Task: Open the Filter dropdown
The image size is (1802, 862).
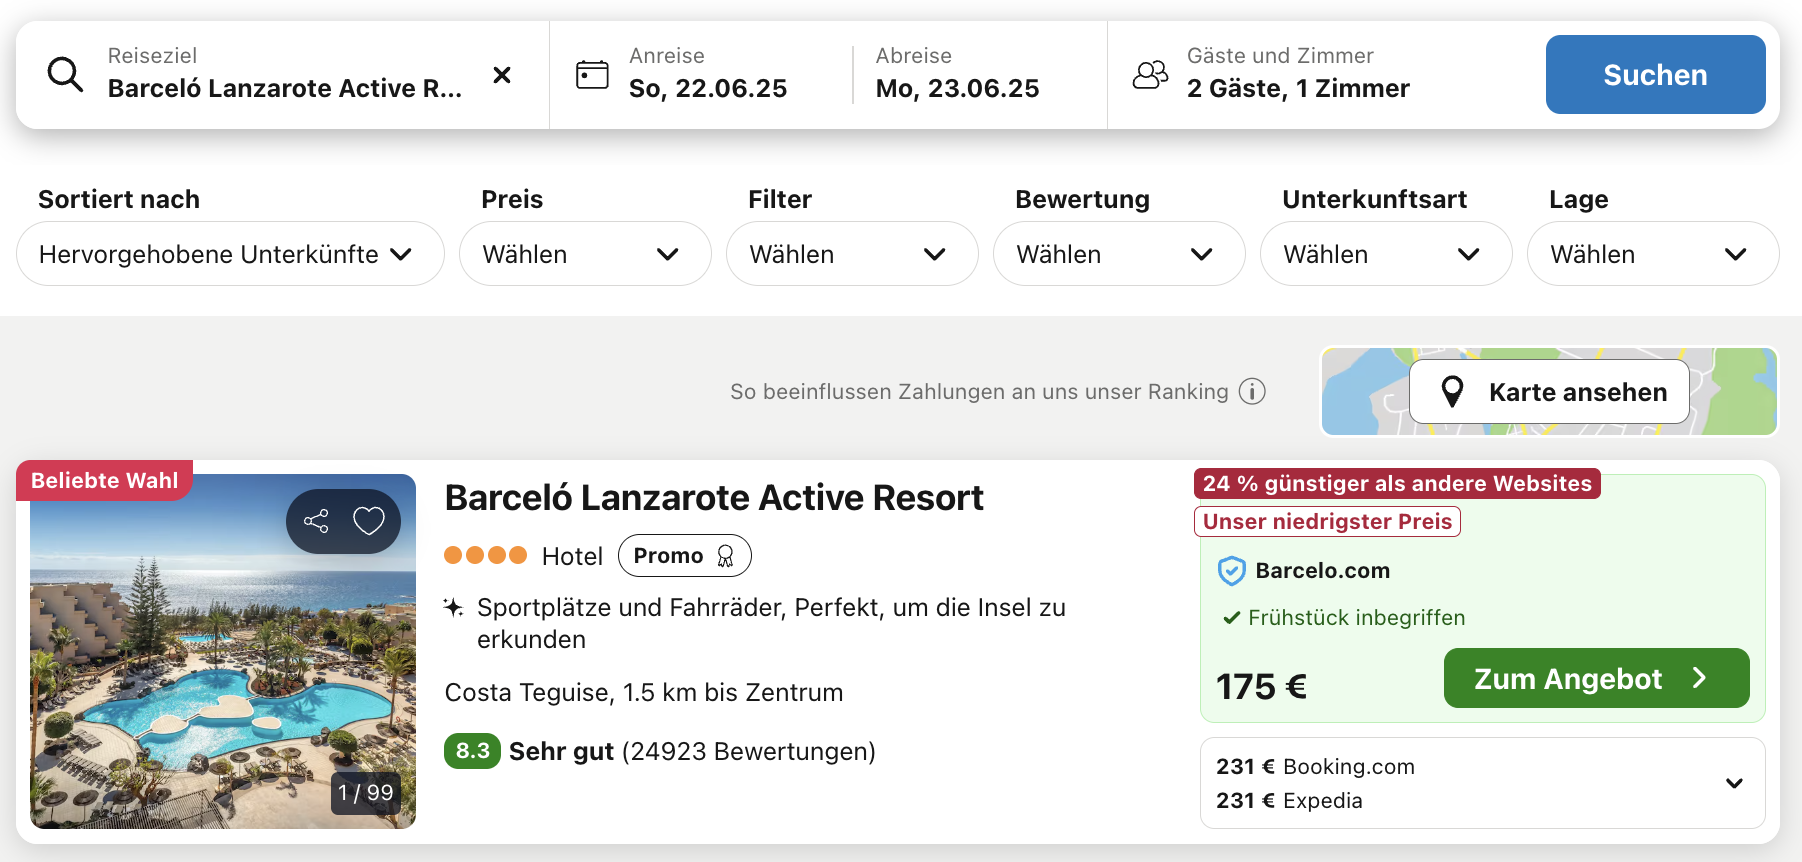Action: 852,254
